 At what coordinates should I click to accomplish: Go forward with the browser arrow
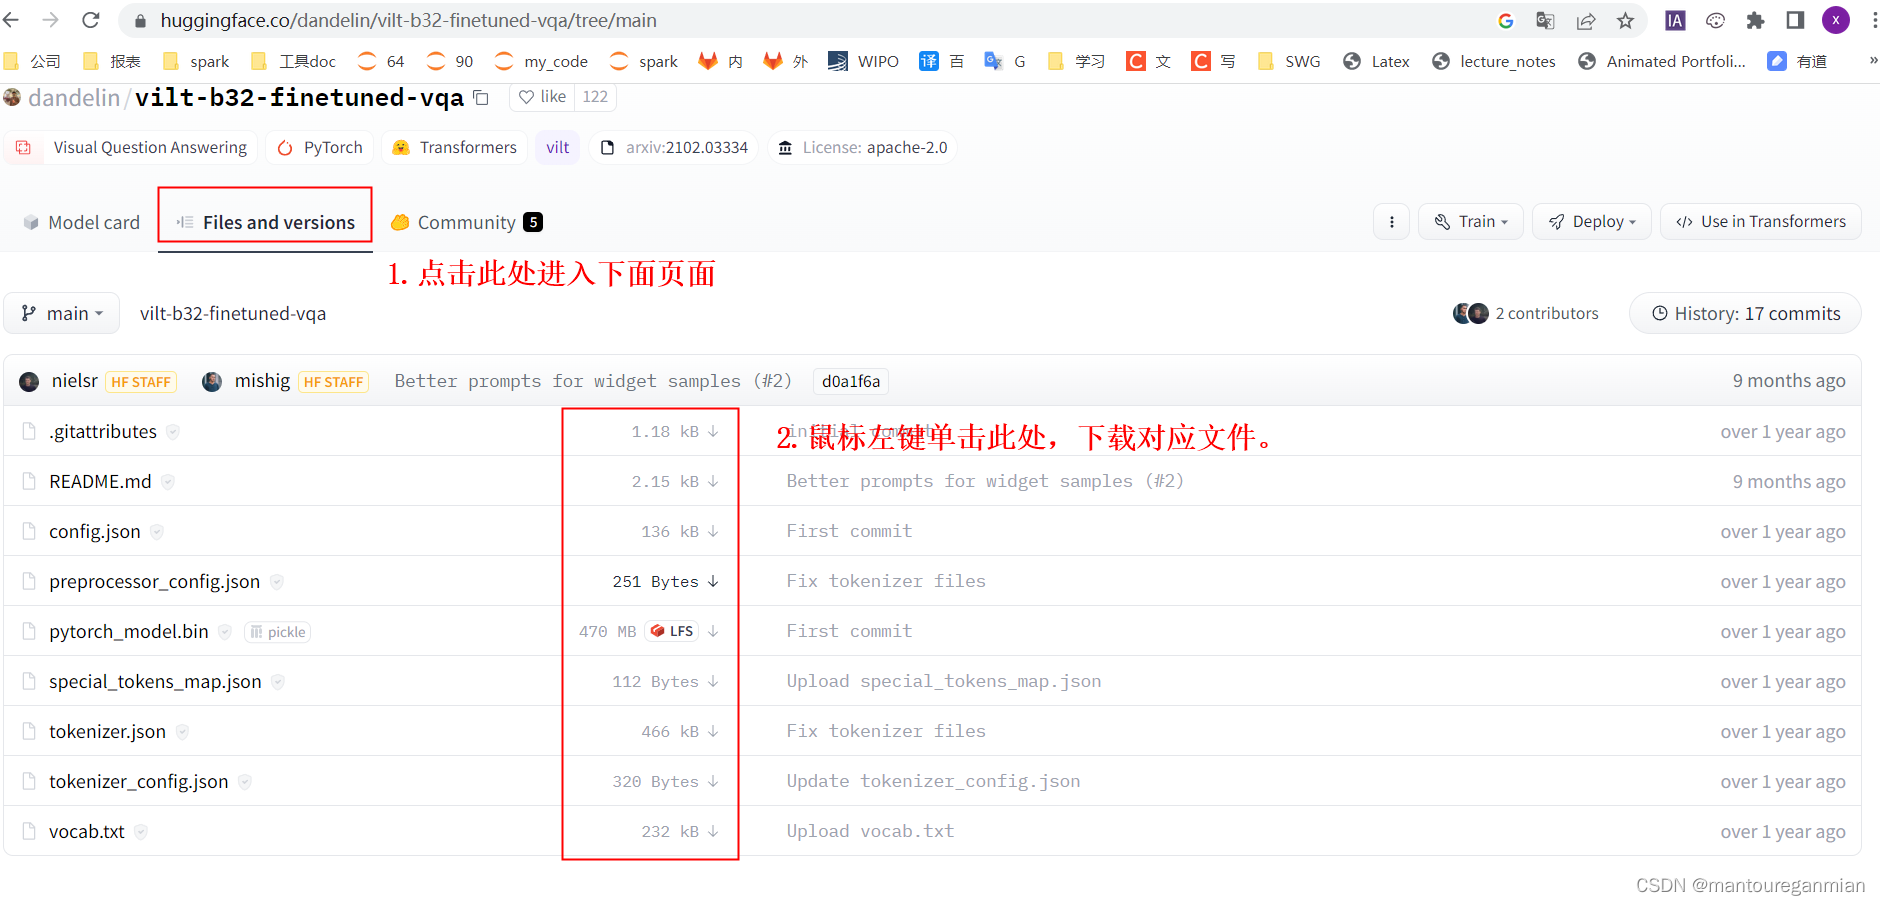51,20
